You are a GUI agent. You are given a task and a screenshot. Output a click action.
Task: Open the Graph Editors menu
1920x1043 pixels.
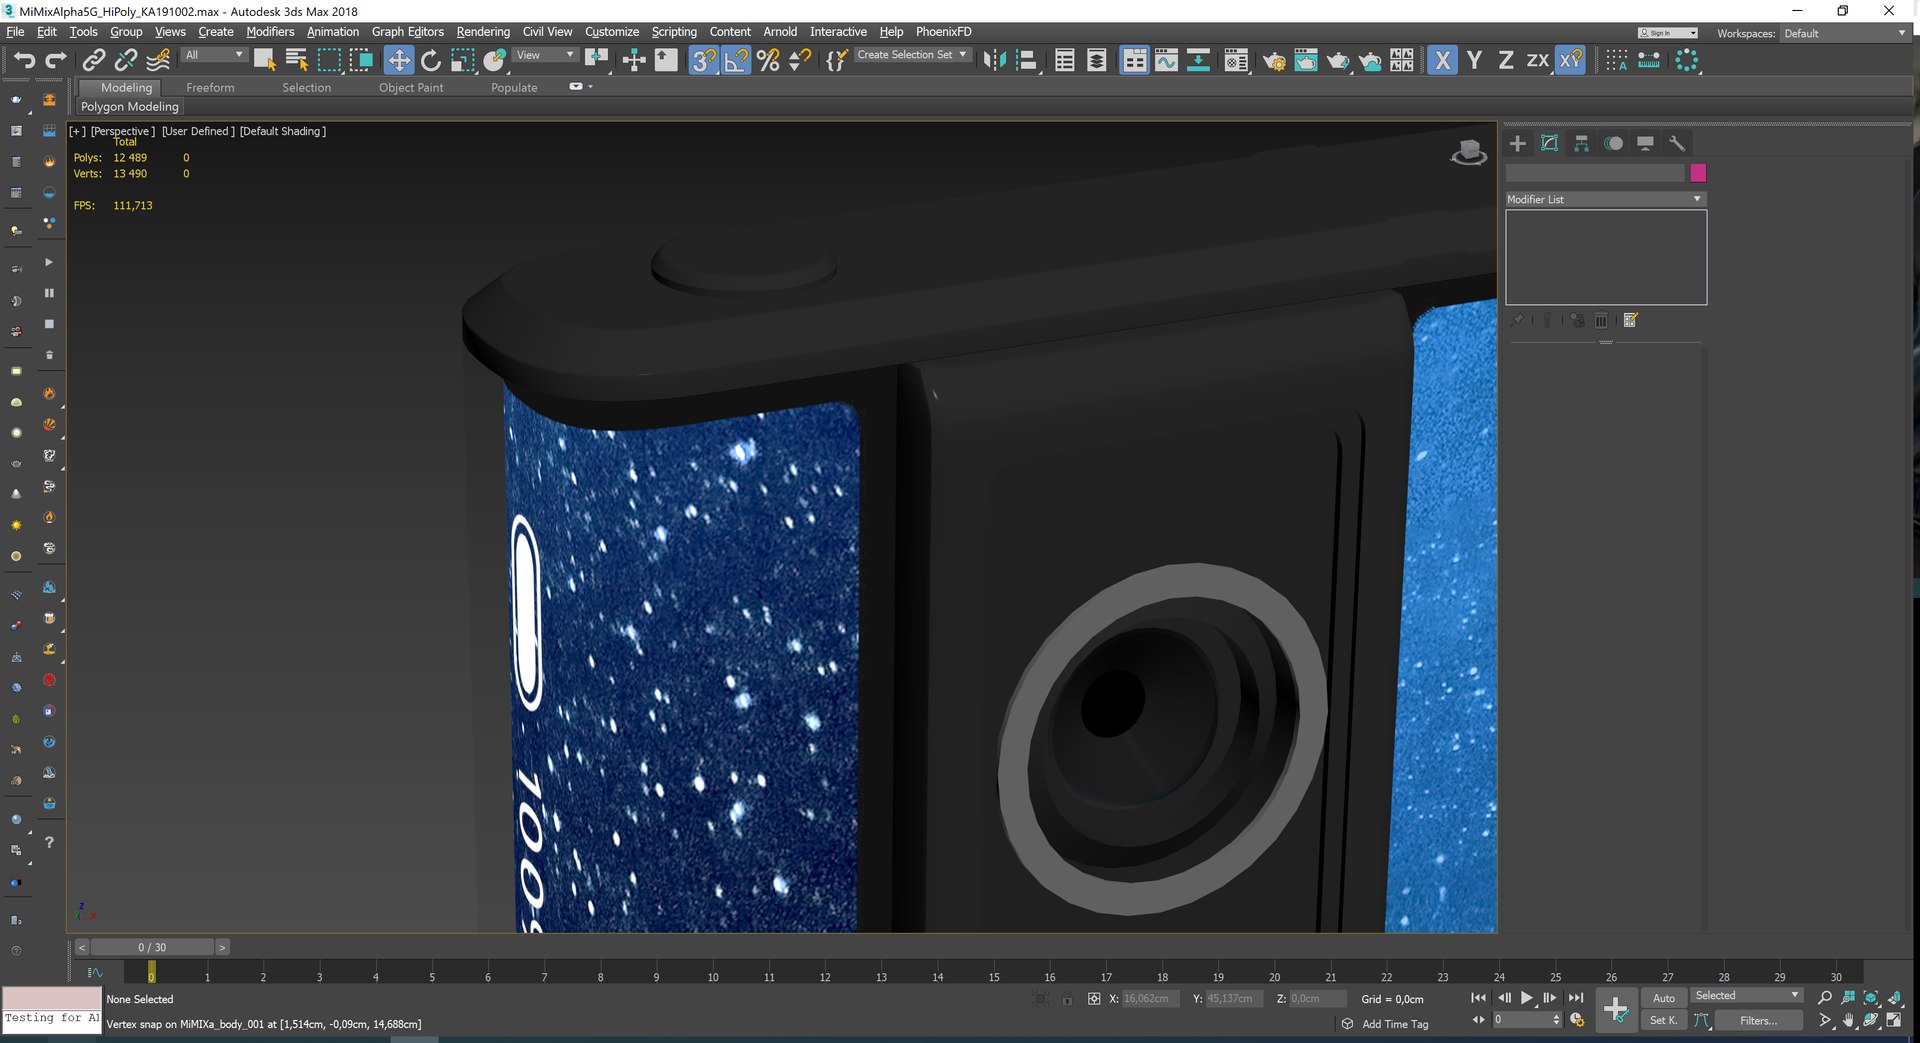408,32
